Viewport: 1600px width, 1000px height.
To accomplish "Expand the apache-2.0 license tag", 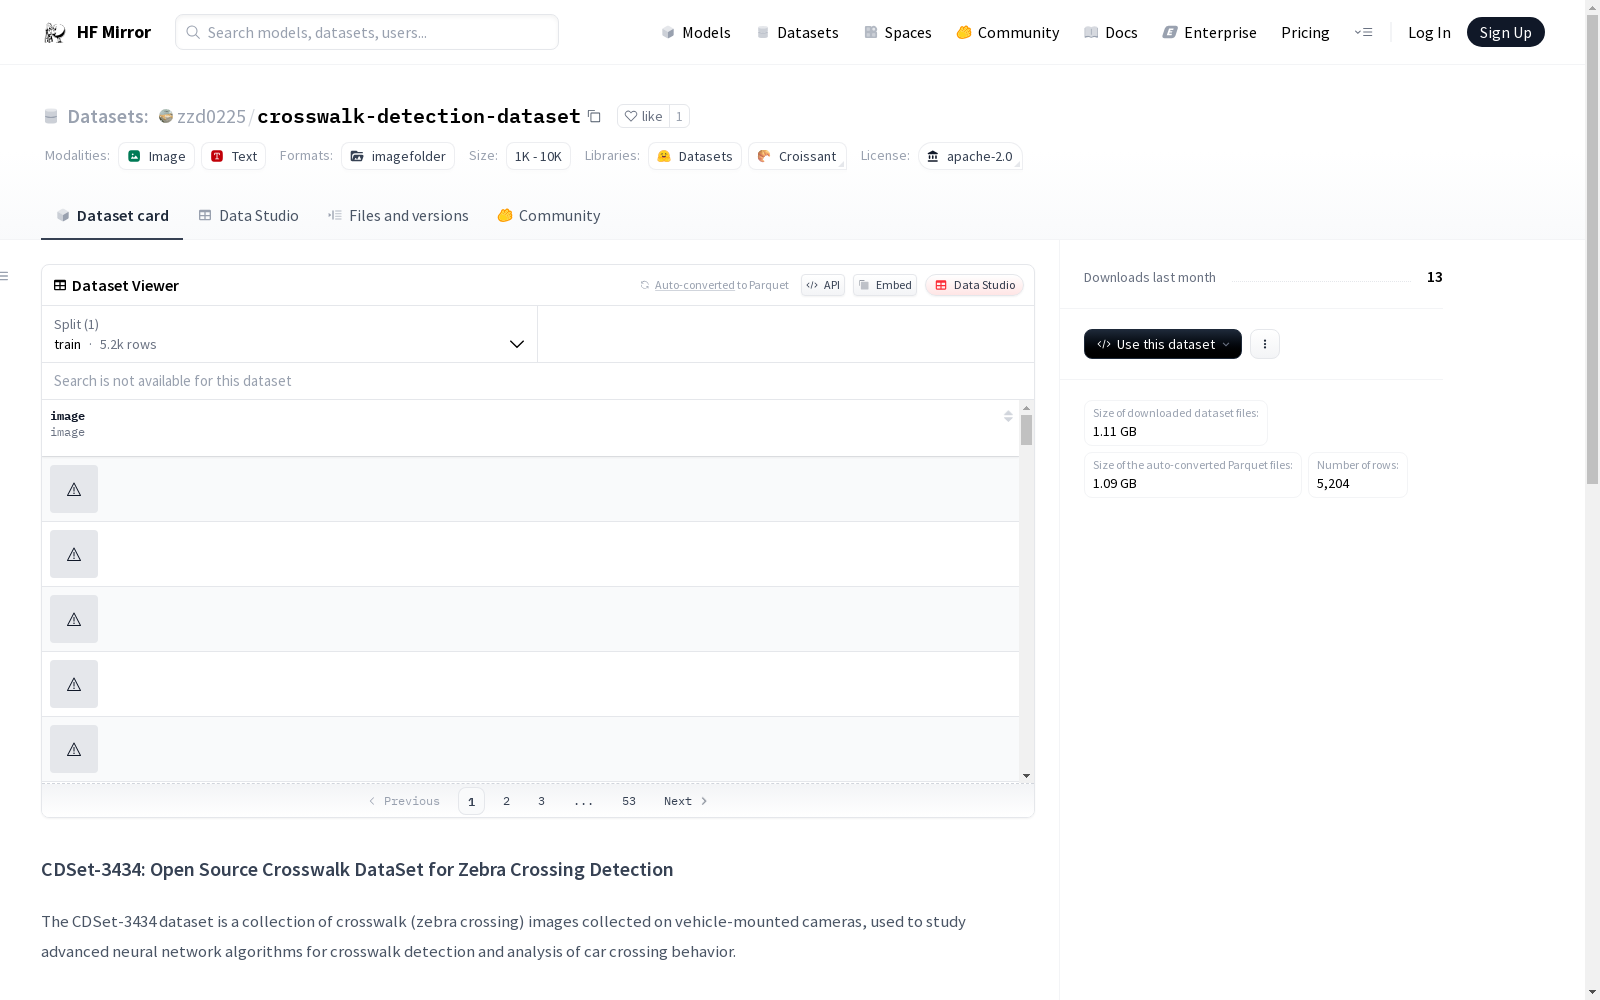I will coord(970,156).
